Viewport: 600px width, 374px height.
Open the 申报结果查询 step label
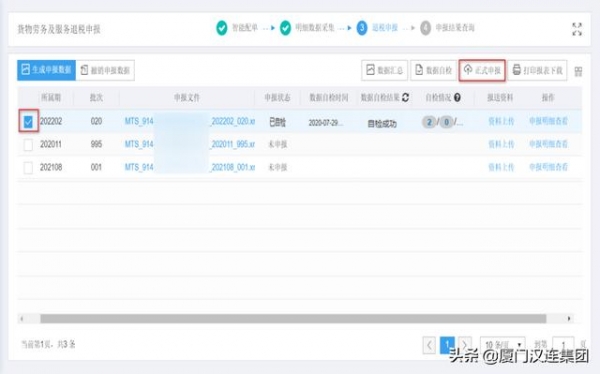click(x=455, y=28)
